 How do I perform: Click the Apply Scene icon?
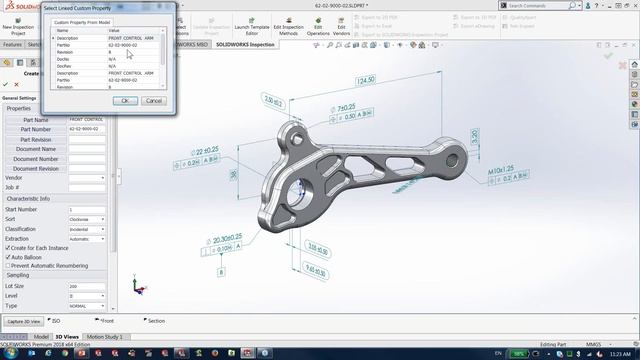422,45
